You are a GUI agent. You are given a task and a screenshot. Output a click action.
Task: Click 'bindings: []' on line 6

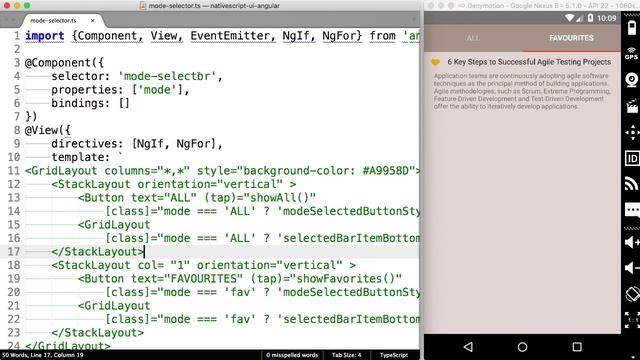pyautogui.click(x=90, y=103)
